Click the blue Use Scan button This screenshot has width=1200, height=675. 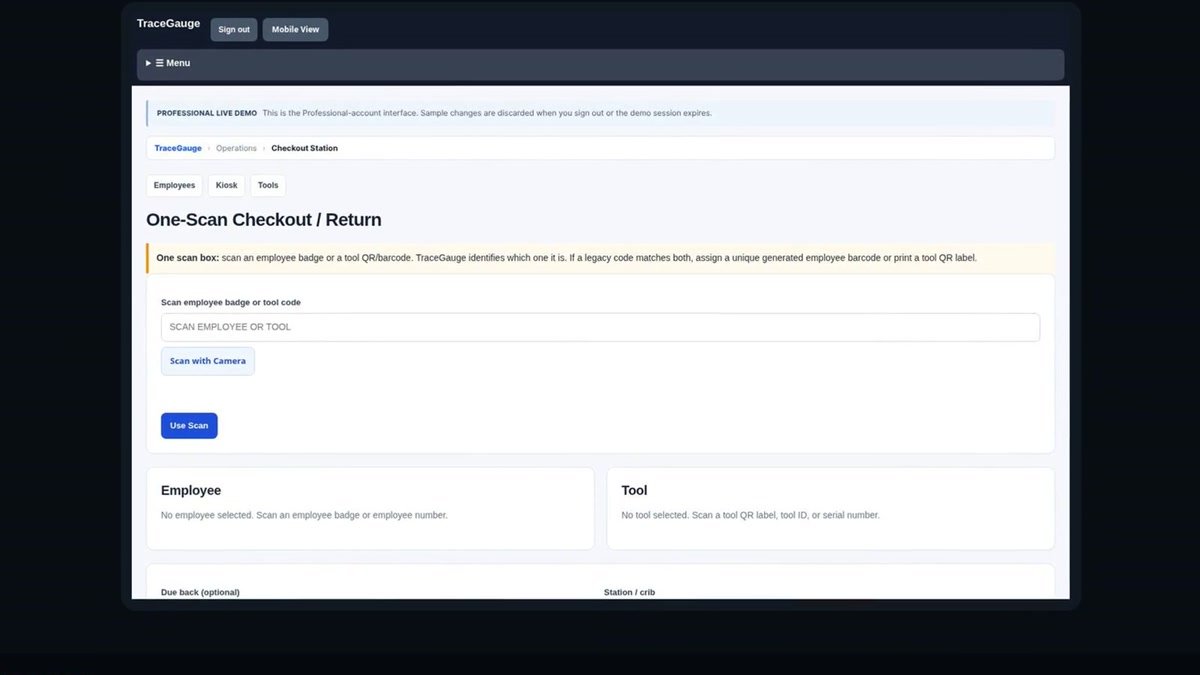tap(189, 426)
